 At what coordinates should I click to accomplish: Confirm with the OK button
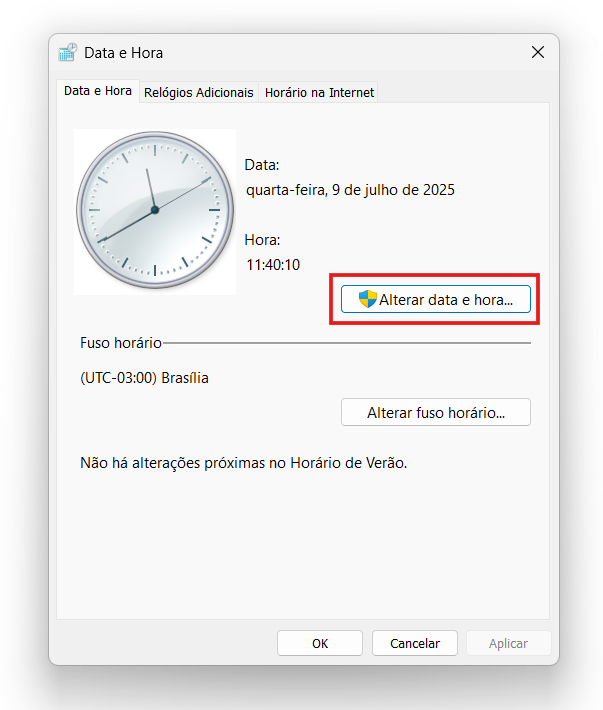tap(320, 643)
